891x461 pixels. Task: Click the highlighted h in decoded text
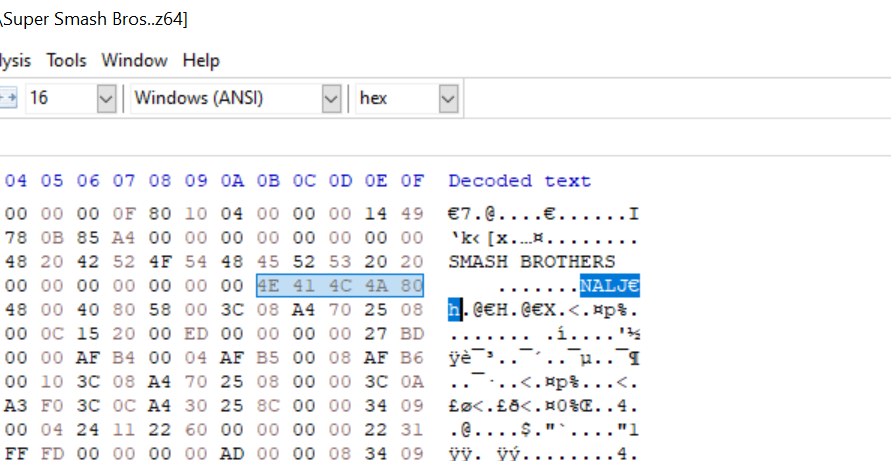454,310
